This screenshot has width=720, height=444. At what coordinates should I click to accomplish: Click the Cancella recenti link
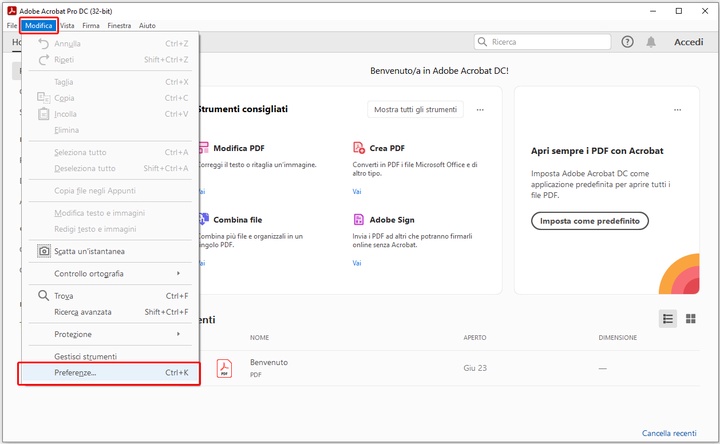[x=669, y=433]
